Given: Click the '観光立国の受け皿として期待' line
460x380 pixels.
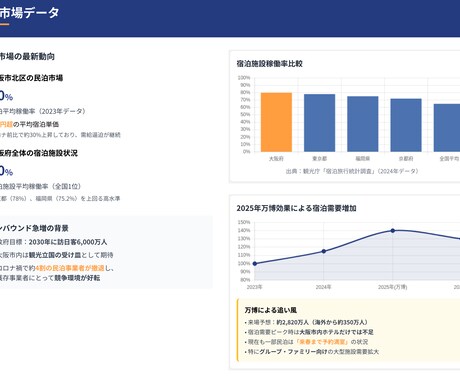Looking at the screenshot, I should click(71, 255).
